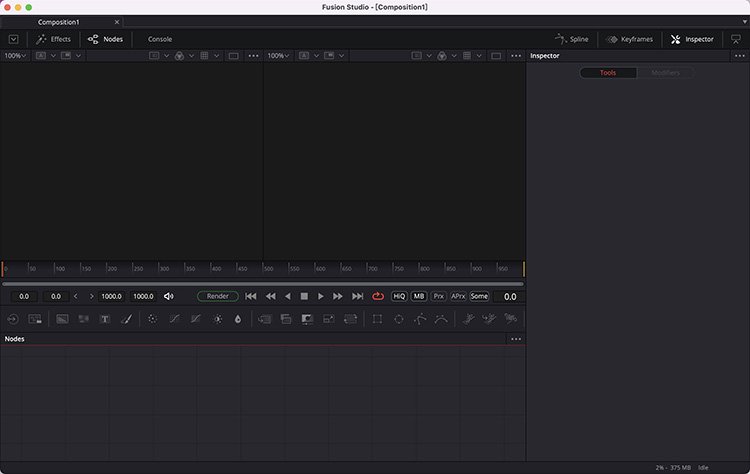
Task: Click the green Render button
Action: click(218, 297)
